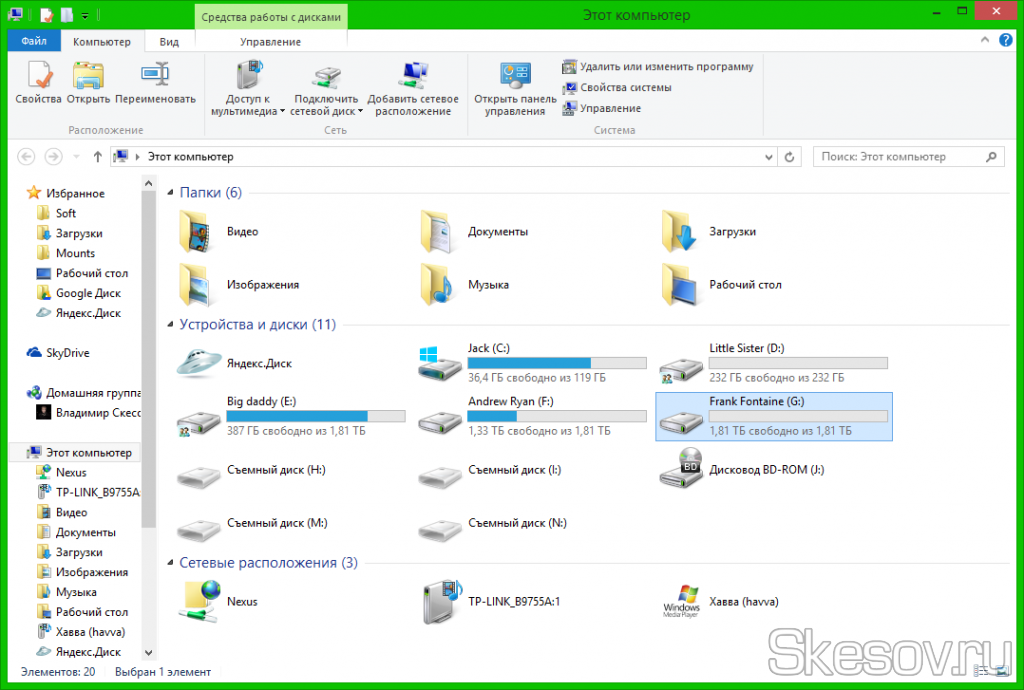The height and width of the screenshot is (690, 1024).
Task: Click the Переименовать (Rename) ribbon icon
Action: [x=155, y=77]
